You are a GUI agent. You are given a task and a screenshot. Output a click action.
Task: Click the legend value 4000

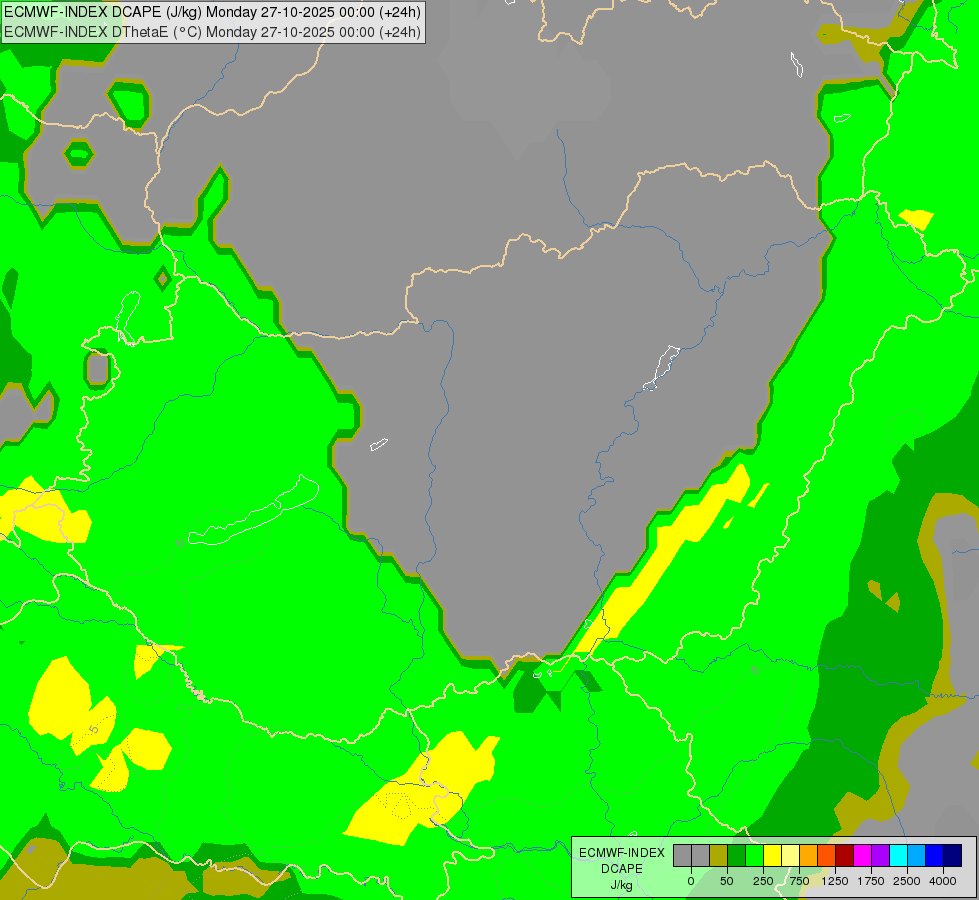coord(943,881)
